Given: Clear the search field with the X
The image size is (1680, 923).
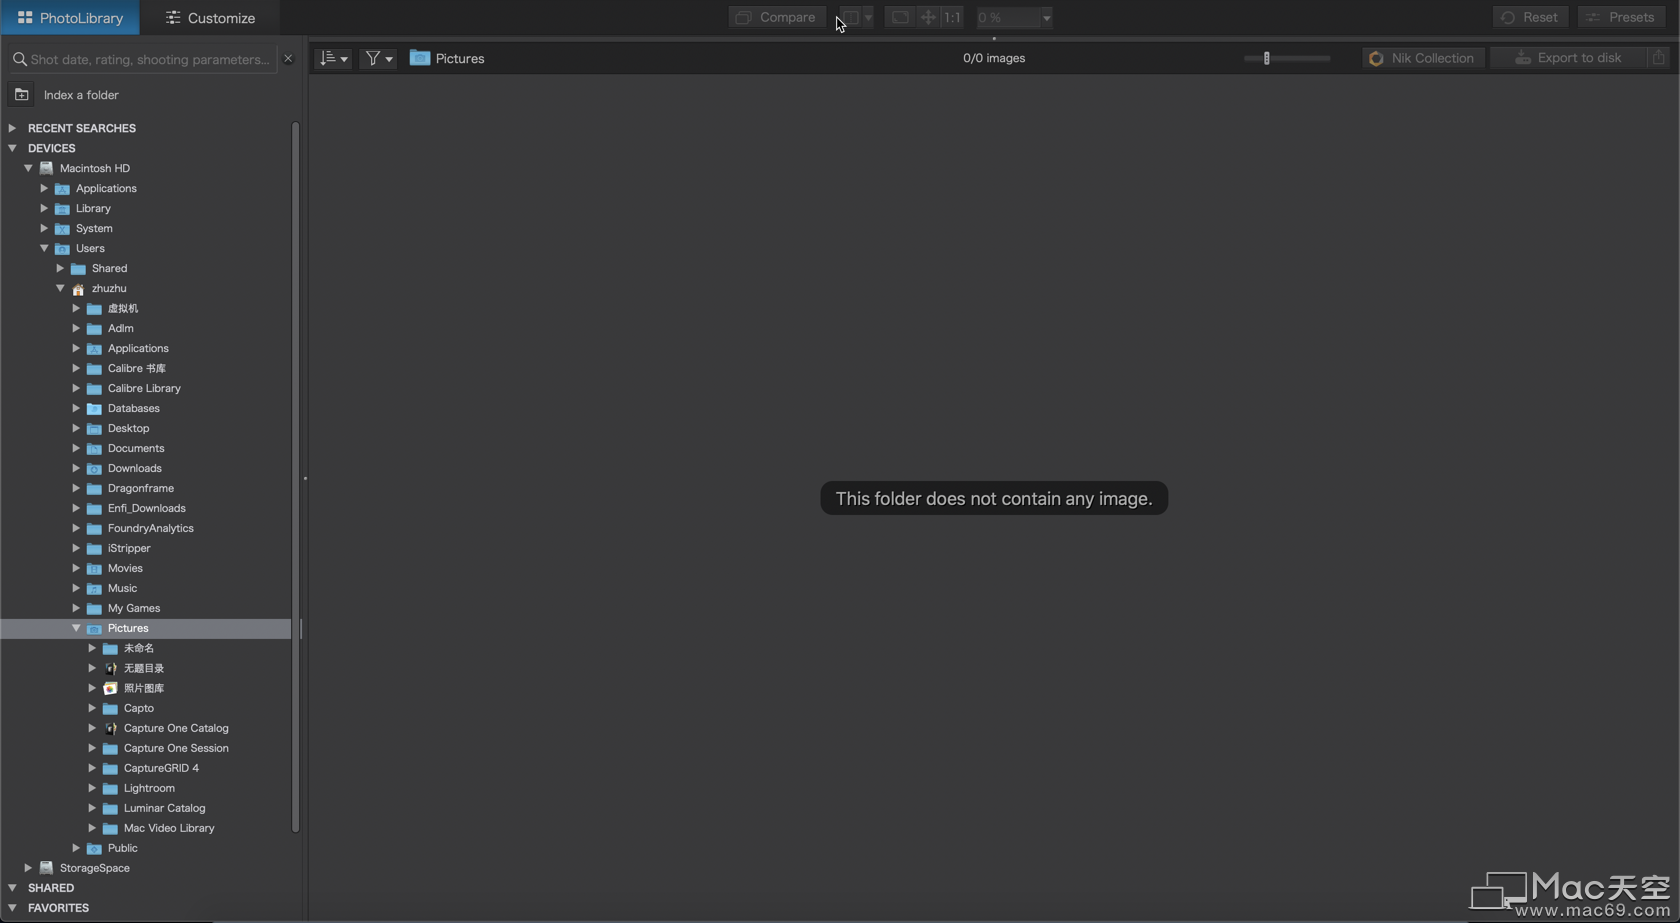Looking at the screenshot, I should point(288,59).
